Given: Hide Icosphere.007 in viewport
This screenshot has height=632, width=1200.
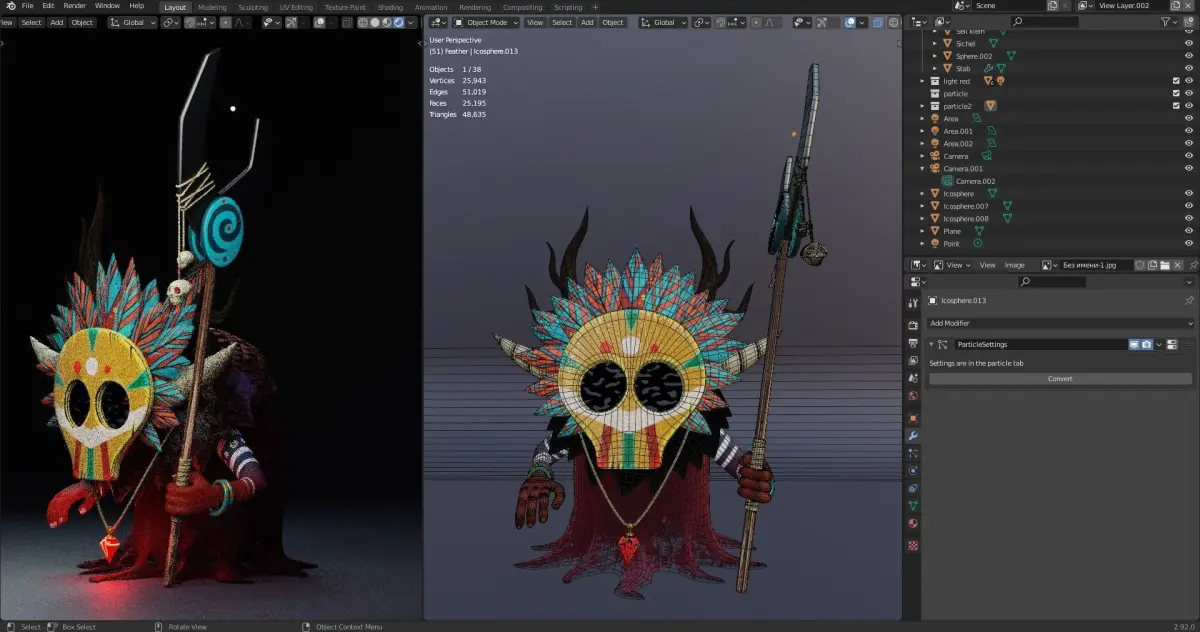Looking at the screenshot, I should [1189, 206].
